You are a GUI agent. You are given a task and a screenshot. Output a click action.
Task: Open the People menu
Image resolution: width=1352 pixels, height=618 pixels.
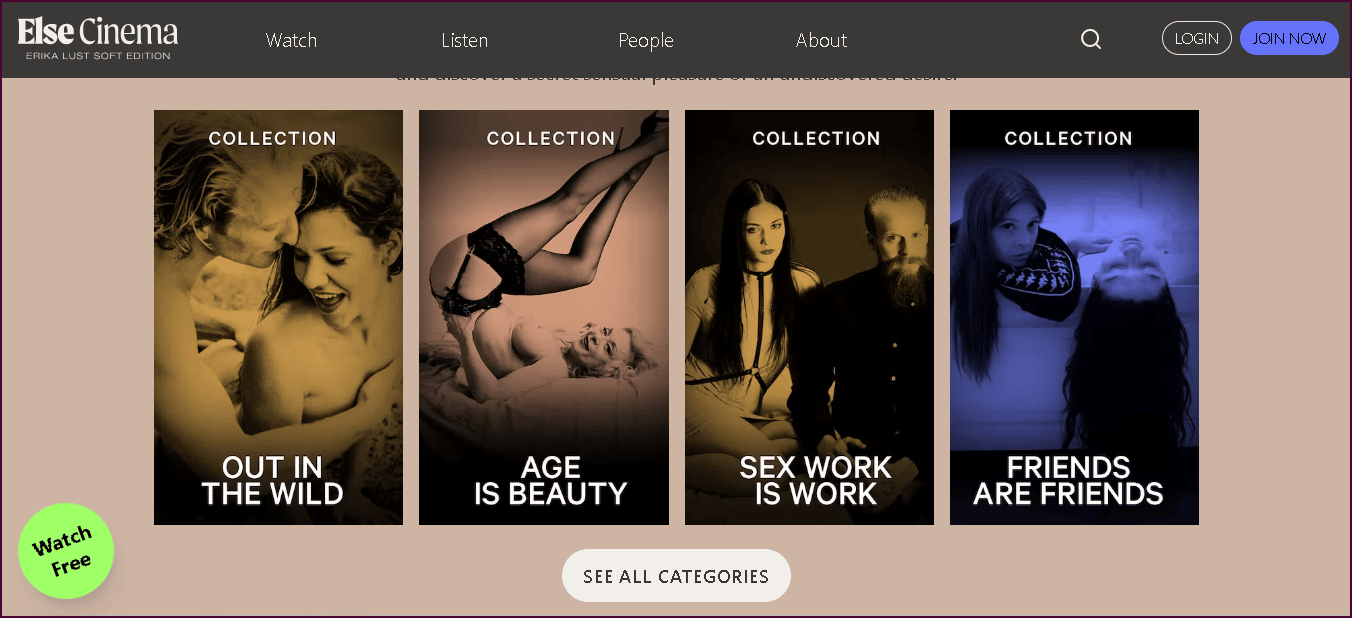coord(646,40)
